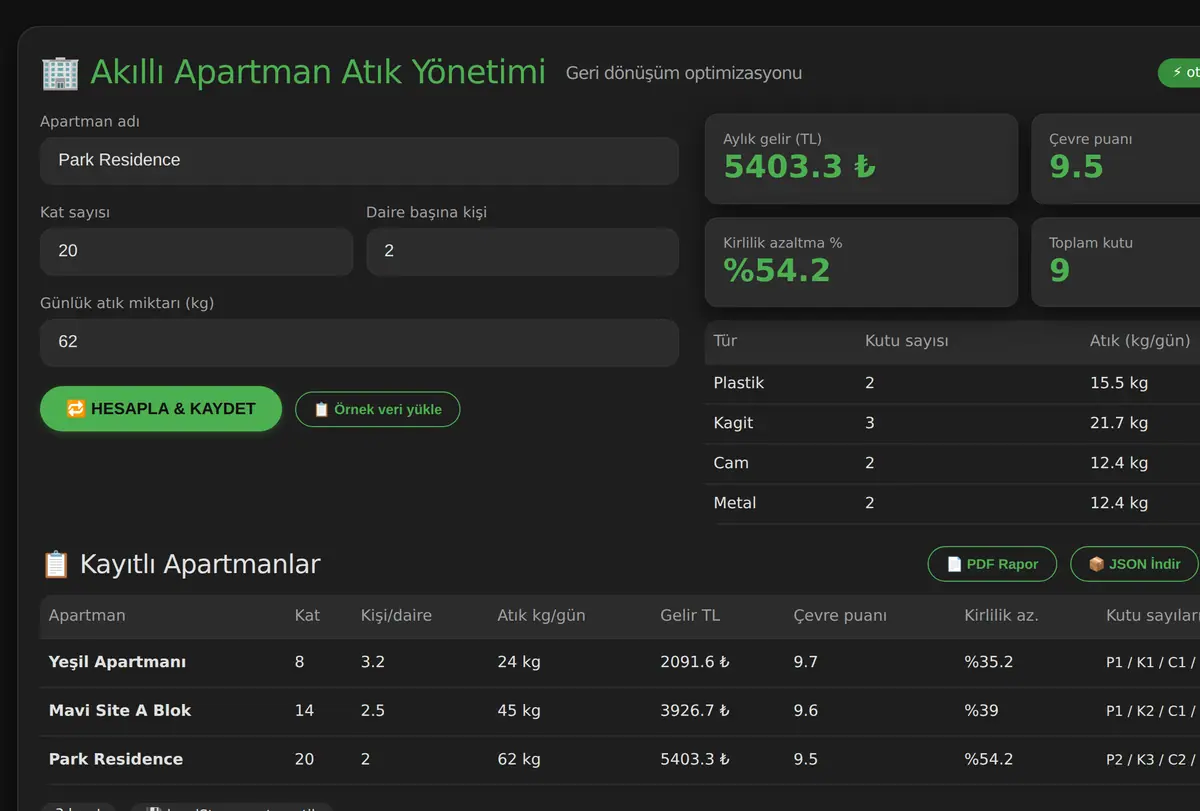The height and width of the screenshot is (811, 1200).
Task: Click the Geri dönüşüm optimizasyonu subtitle
Action: tap(683, 73)
